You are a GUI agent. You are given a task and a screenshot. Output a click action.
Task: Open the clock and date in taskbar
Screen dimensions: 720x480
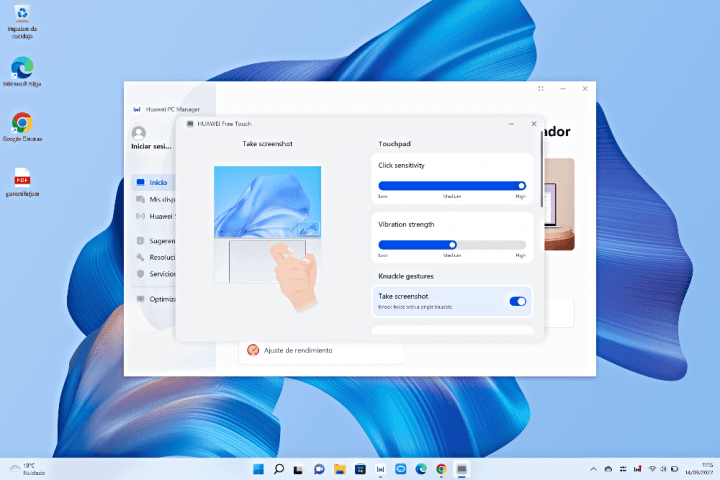[x=699, y=469]
